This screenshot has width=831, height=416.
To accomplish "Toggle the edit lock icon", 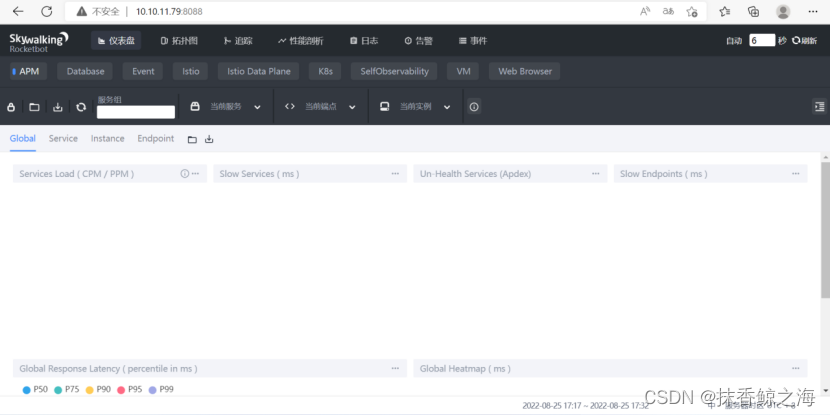I will [11, 107].
